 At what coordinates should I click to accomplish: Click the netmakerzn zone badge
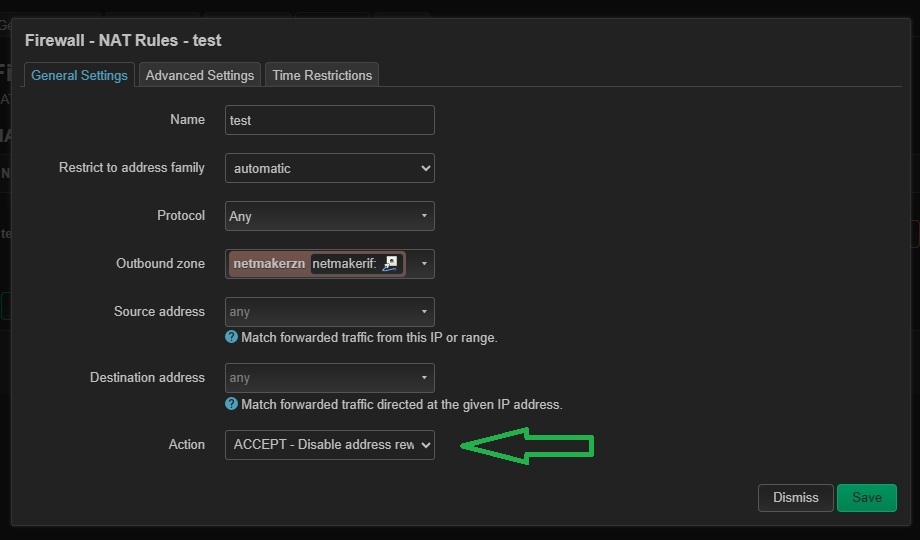[269, 264]
